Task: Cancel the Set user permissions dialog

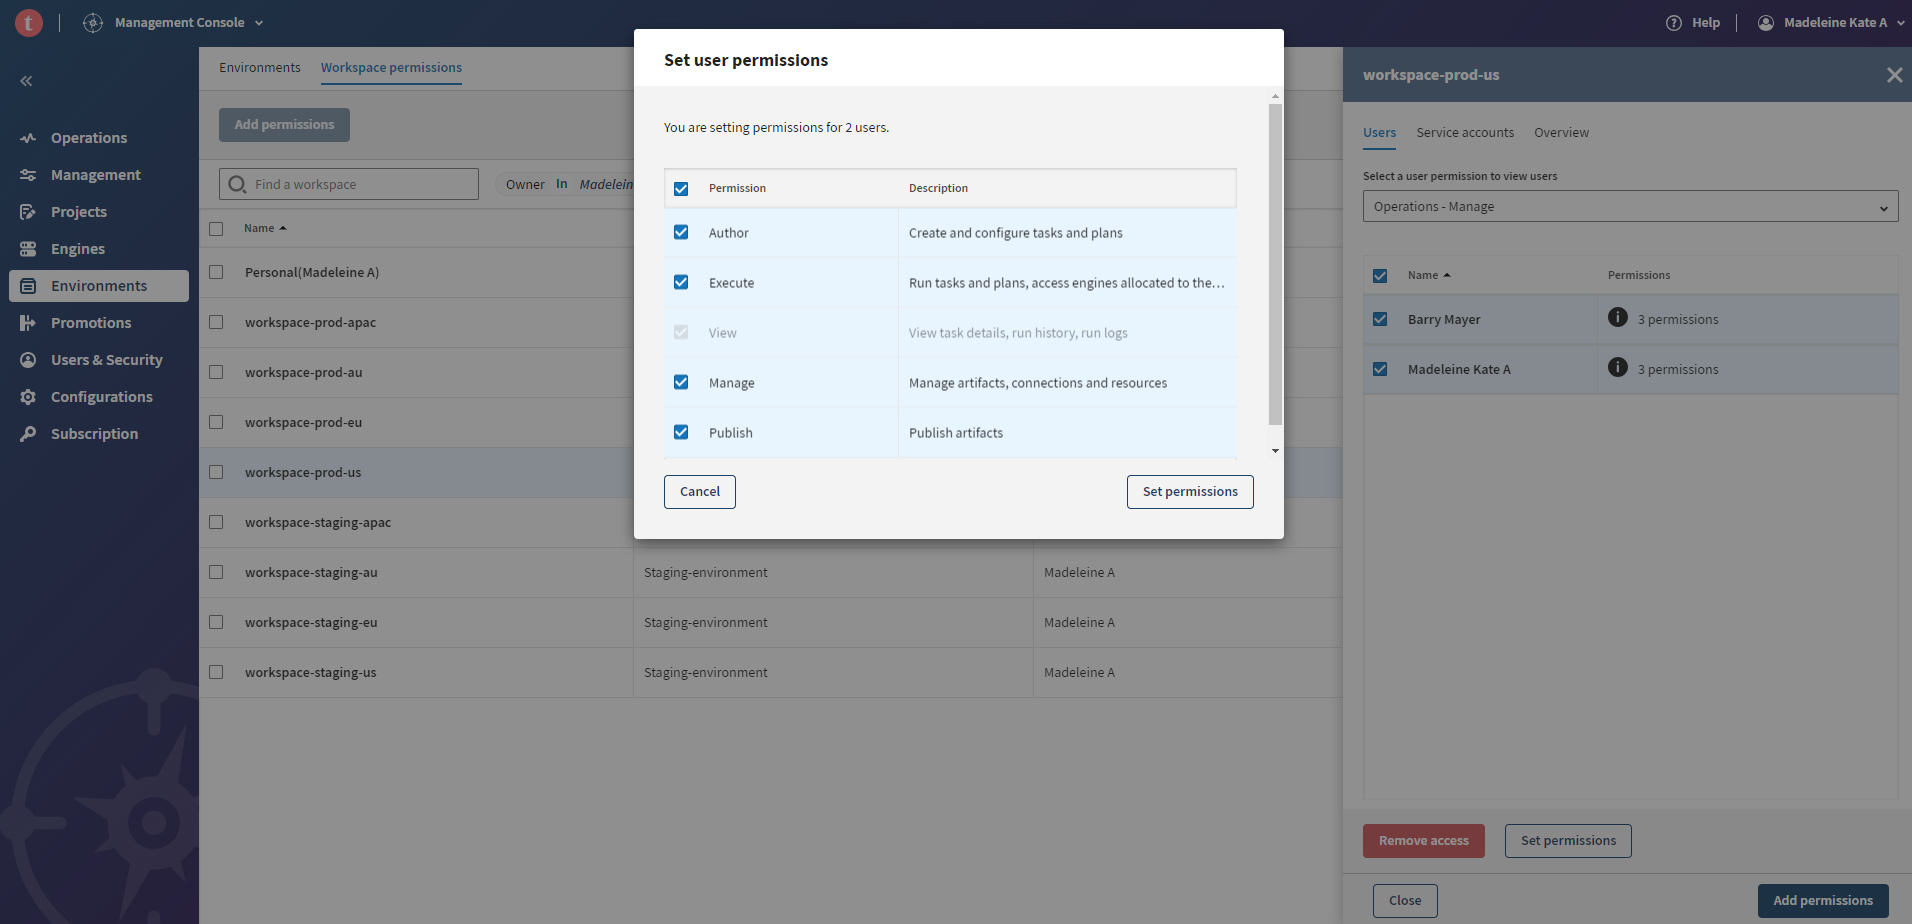Action: (x=699, y=492)
